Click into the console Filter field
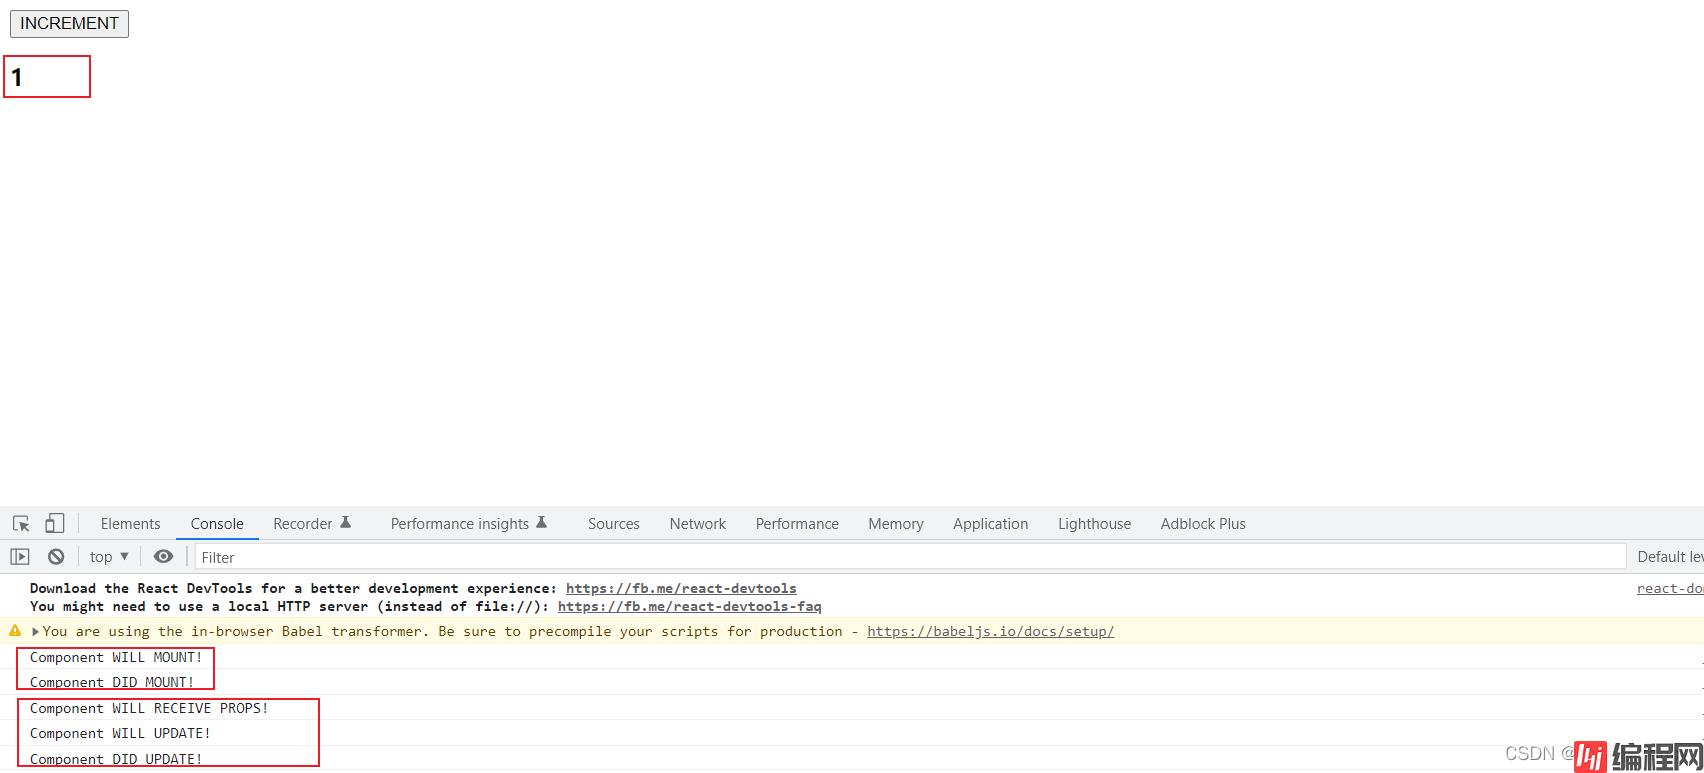1704x773 pixels. point(900,557)
